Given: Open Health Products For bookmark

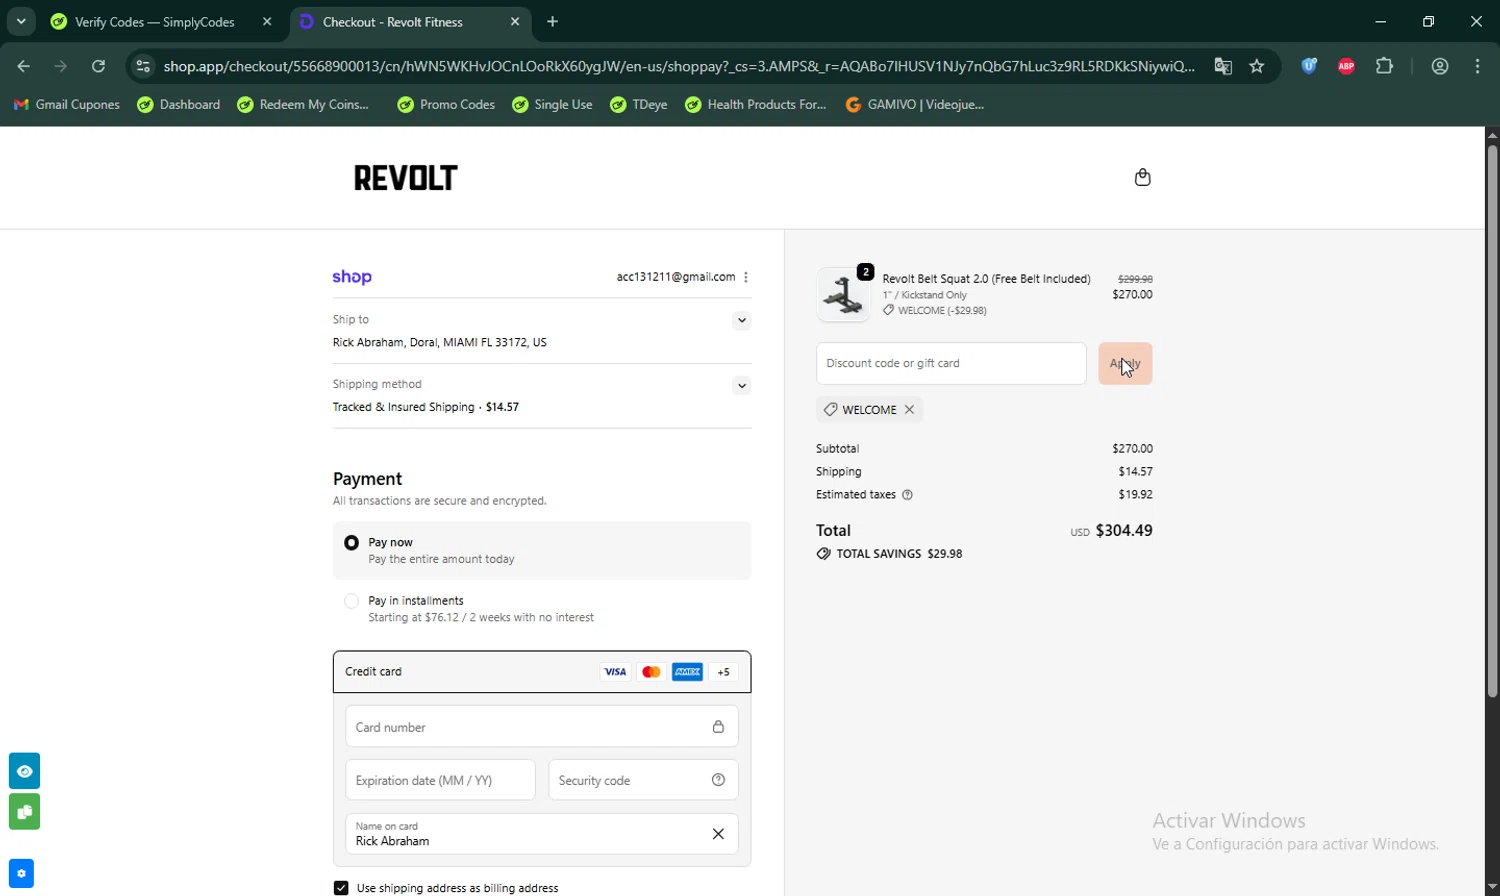Looking at the screenshot, I should [756, 104].
